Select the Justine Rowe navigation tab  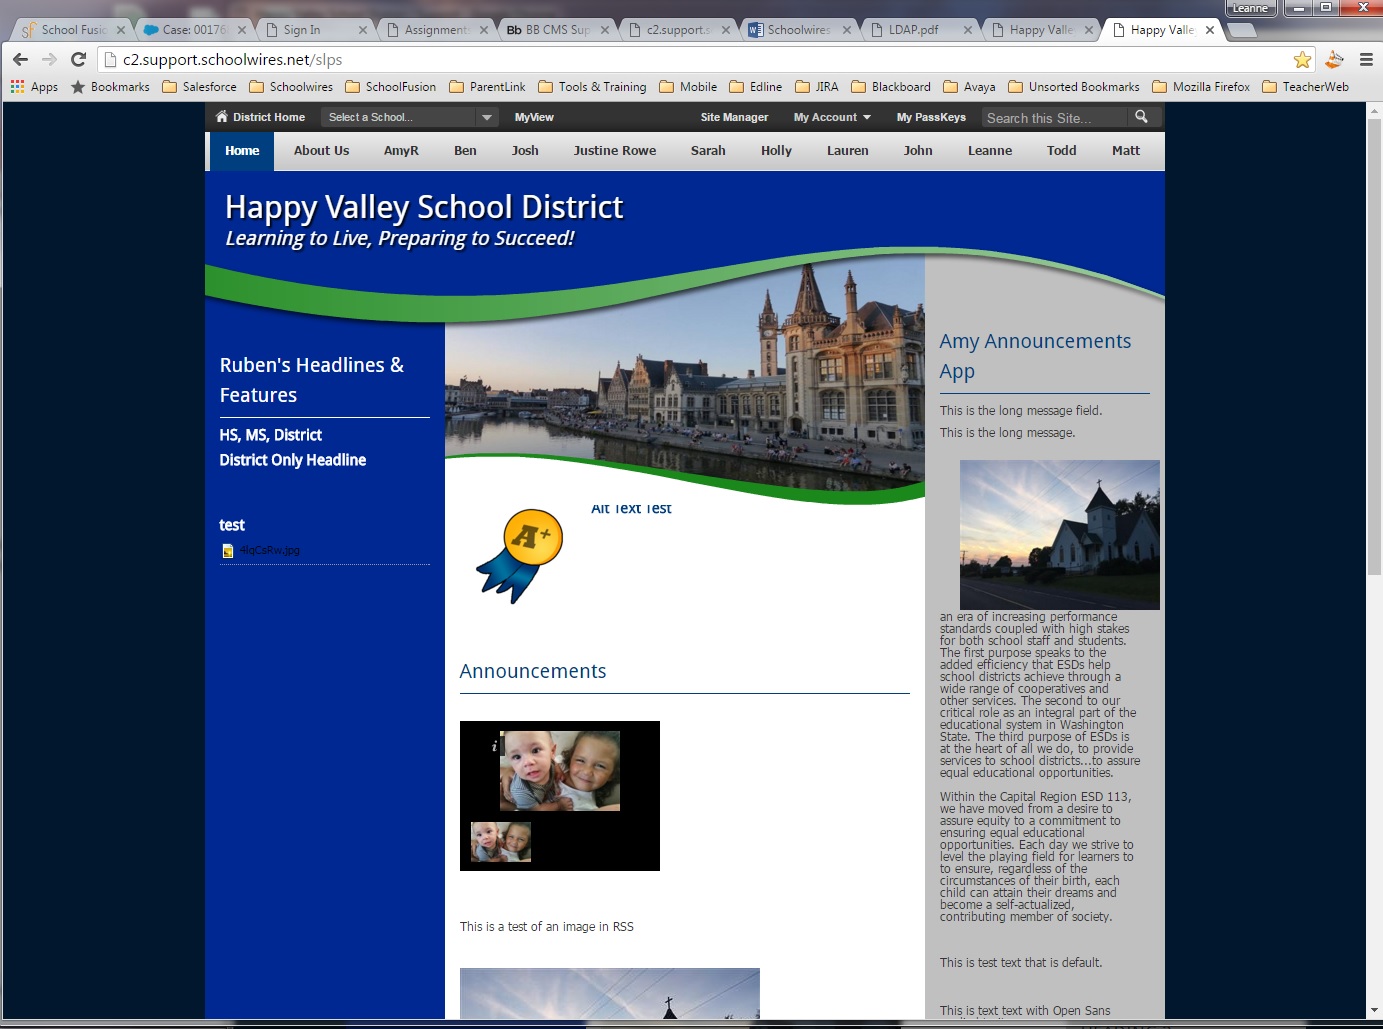point(614,151)
